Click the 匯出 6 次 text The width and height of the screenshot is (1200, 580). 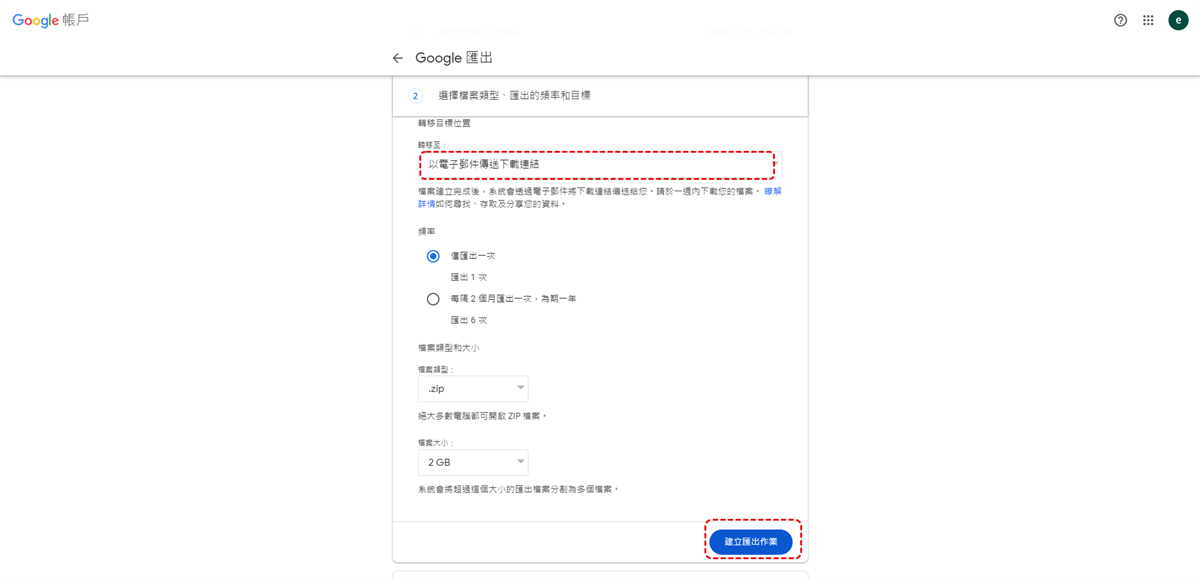(x=469, y=320)
